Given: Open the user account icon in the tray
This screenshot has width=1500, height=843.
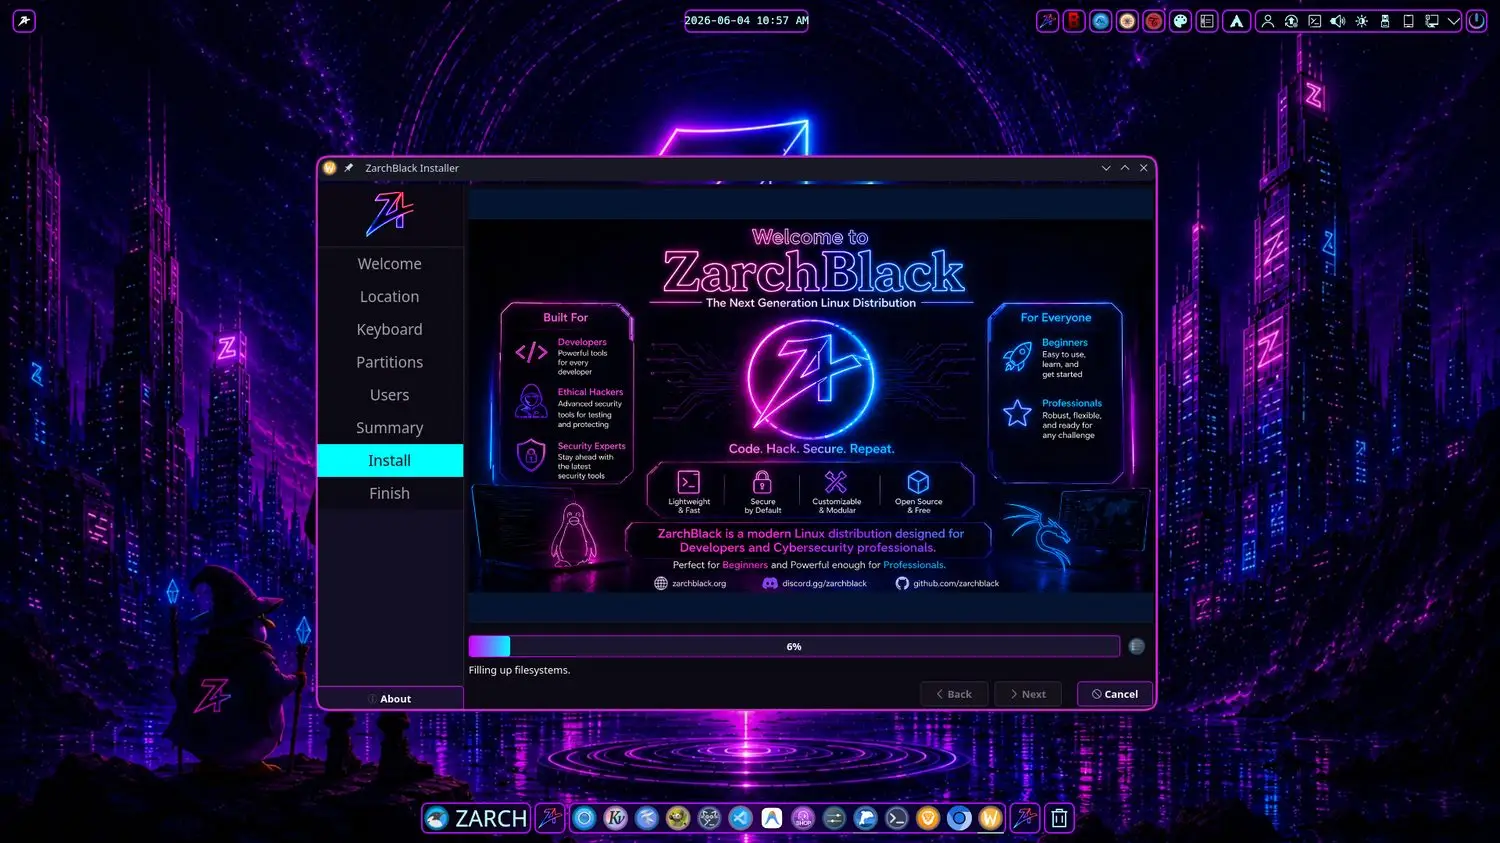Looking at the screenshot, I should (x=1267, y=21).
